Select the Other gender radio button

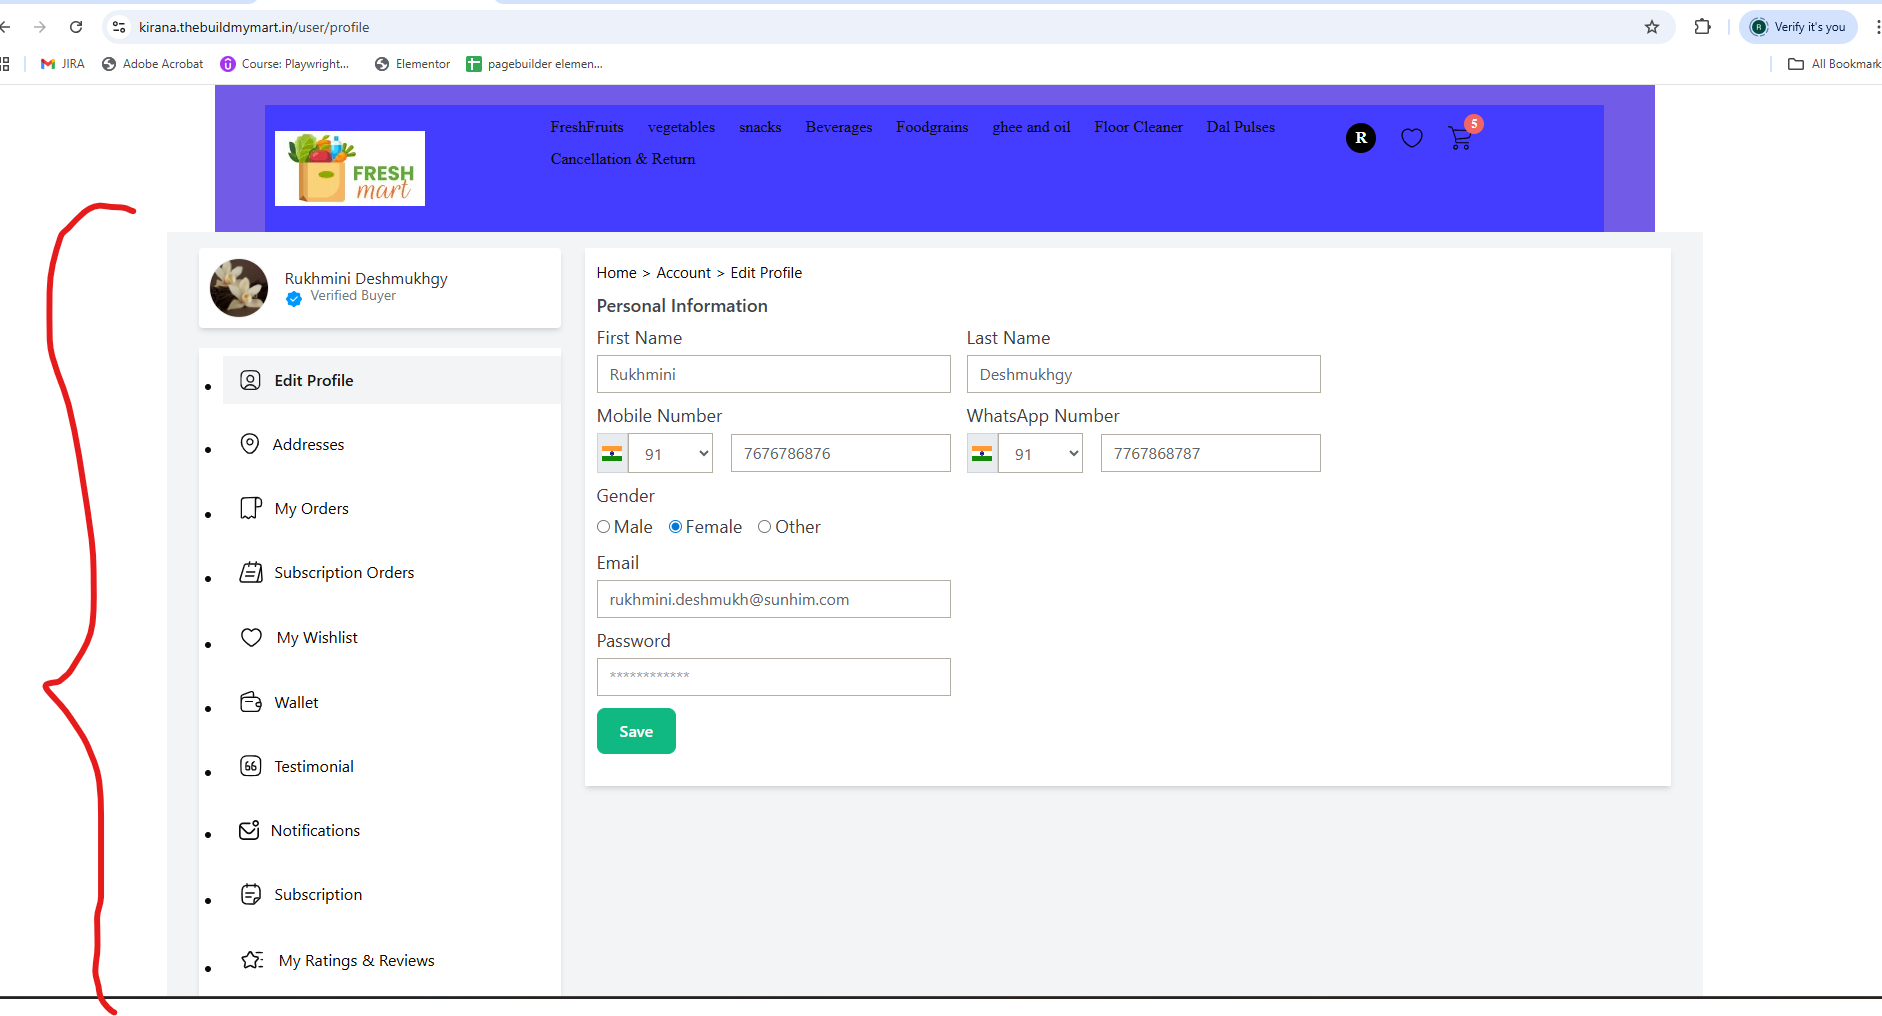point(764,527)
